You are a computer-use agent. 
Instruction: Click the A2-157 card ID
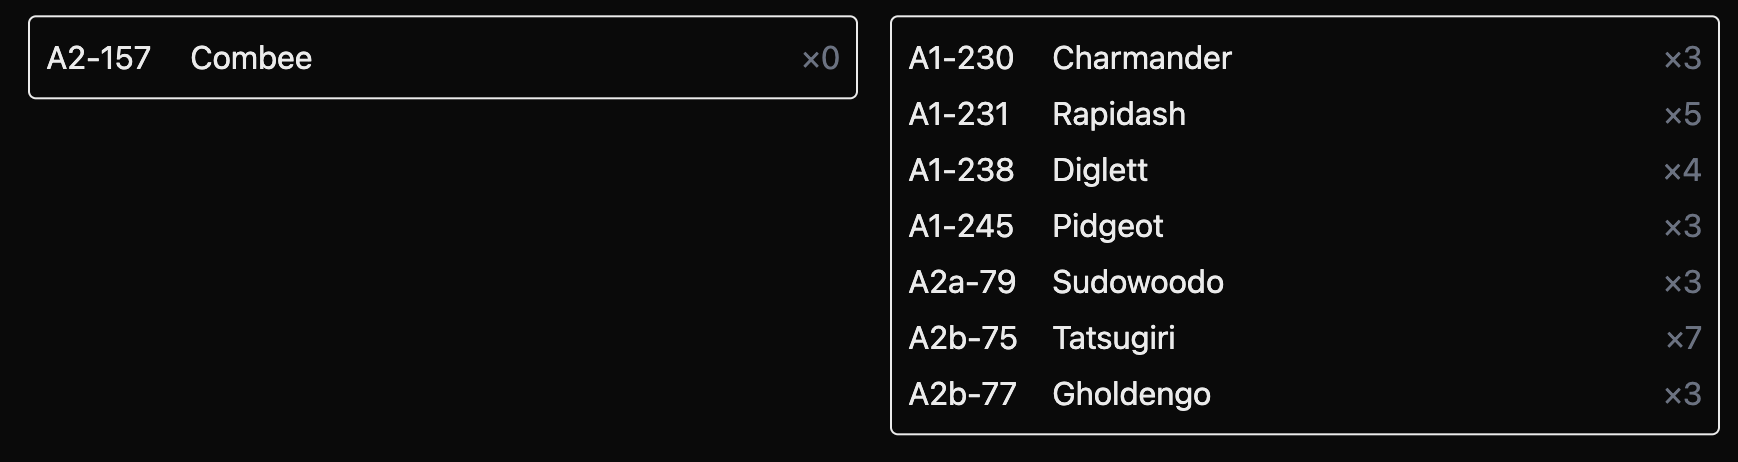point(99,58)
